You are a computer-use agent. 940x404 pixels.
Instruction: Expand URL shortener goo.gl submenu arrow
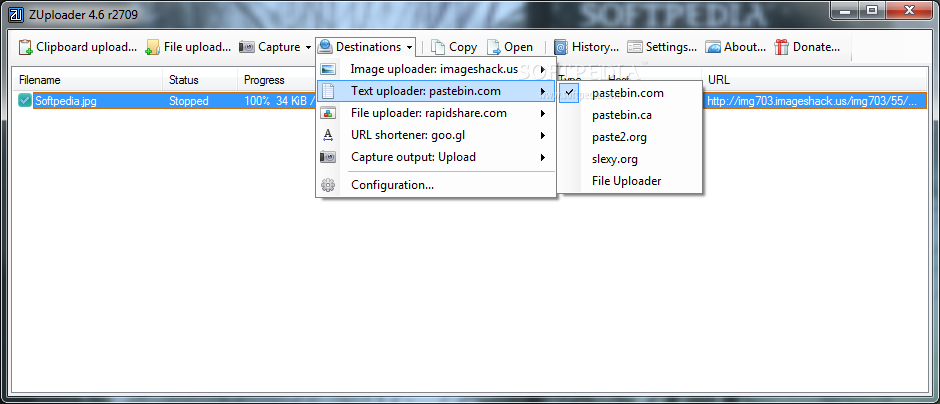click(543, 135)
